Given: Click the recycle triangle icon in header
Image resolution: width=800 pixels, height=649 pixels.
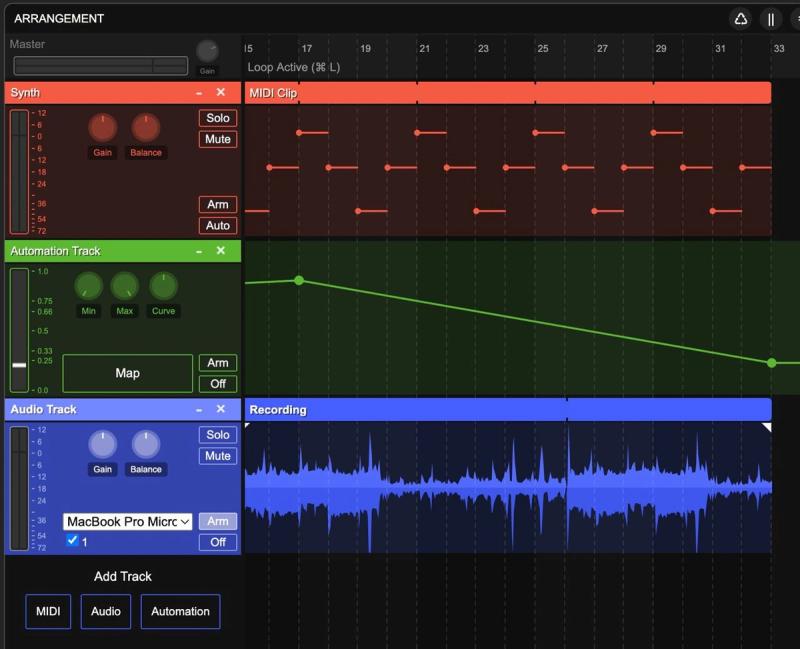Looking at the screenshot, I should (x=741, y=19).
